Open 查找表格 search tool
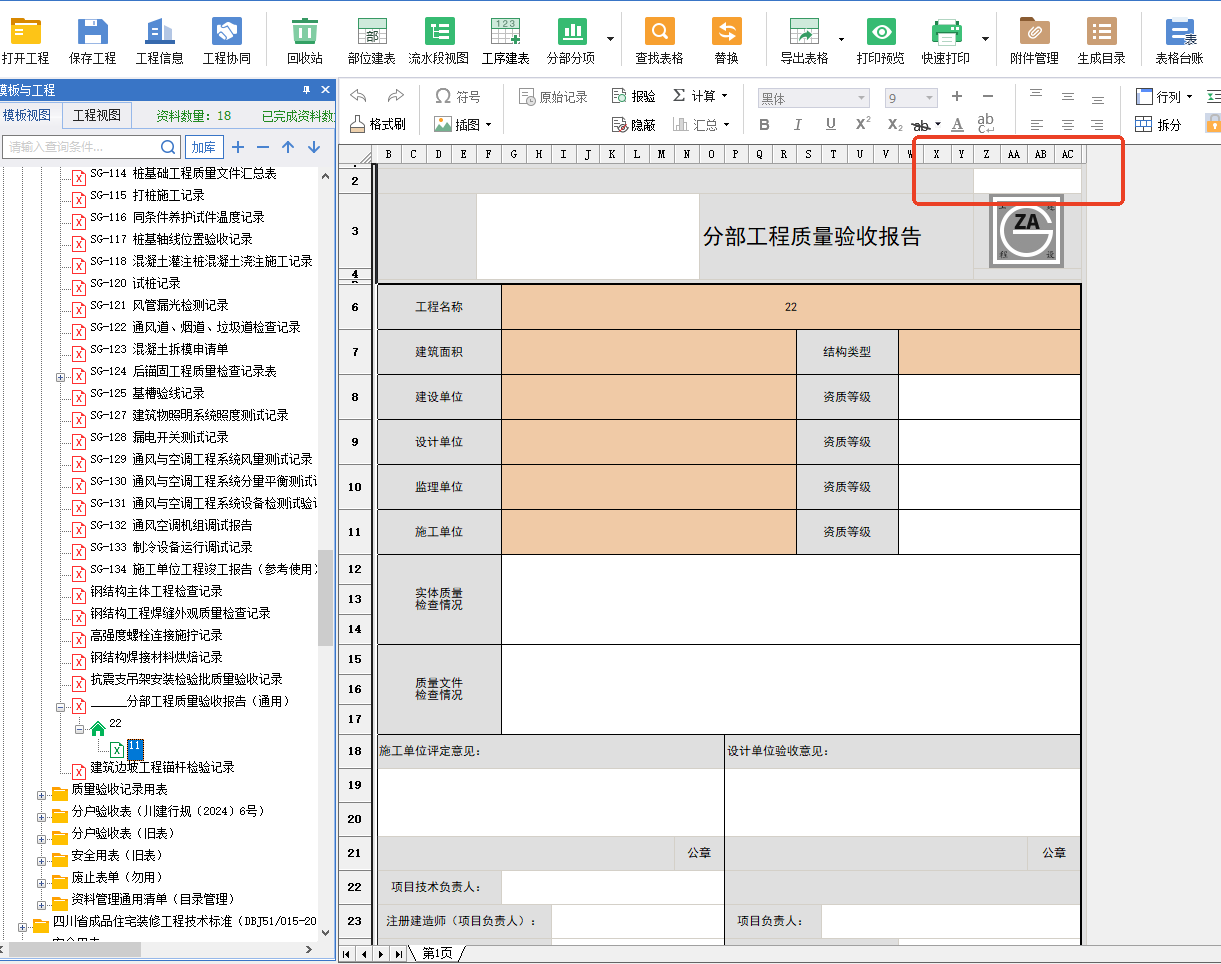 [x=659, y=40]
